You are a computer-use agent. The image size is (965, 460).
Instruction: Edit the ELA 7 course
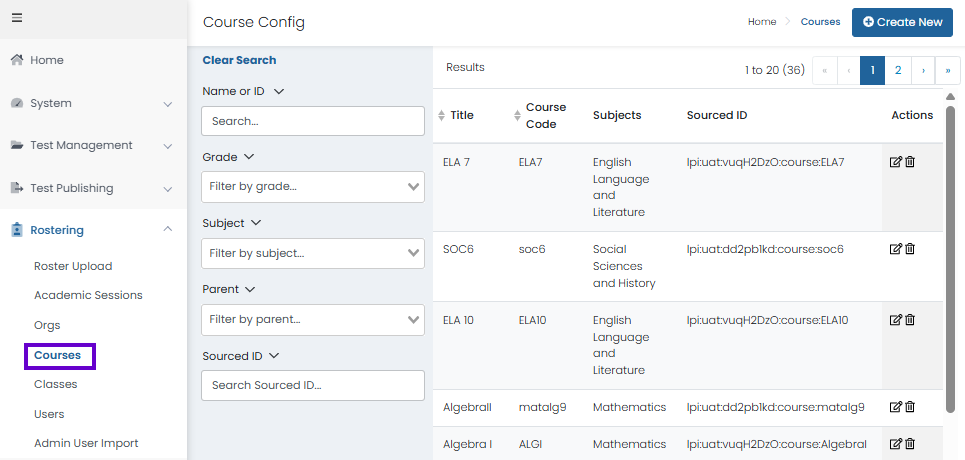[896, 162]
